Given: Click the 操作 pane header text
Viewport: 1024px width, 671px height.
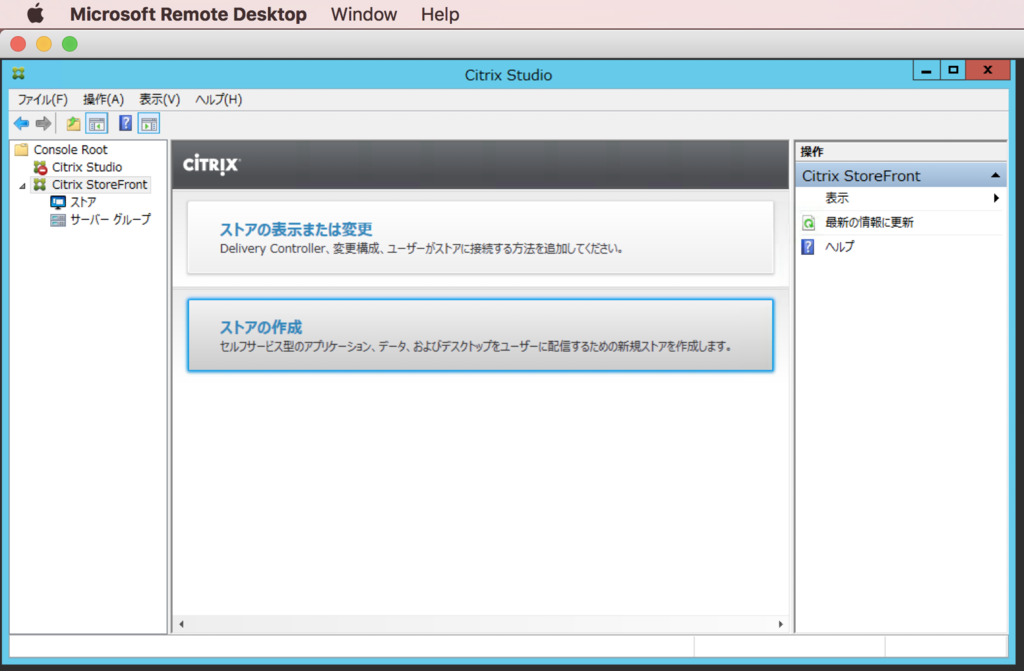Looking at the screenshot, I should (x=812, y=152).
